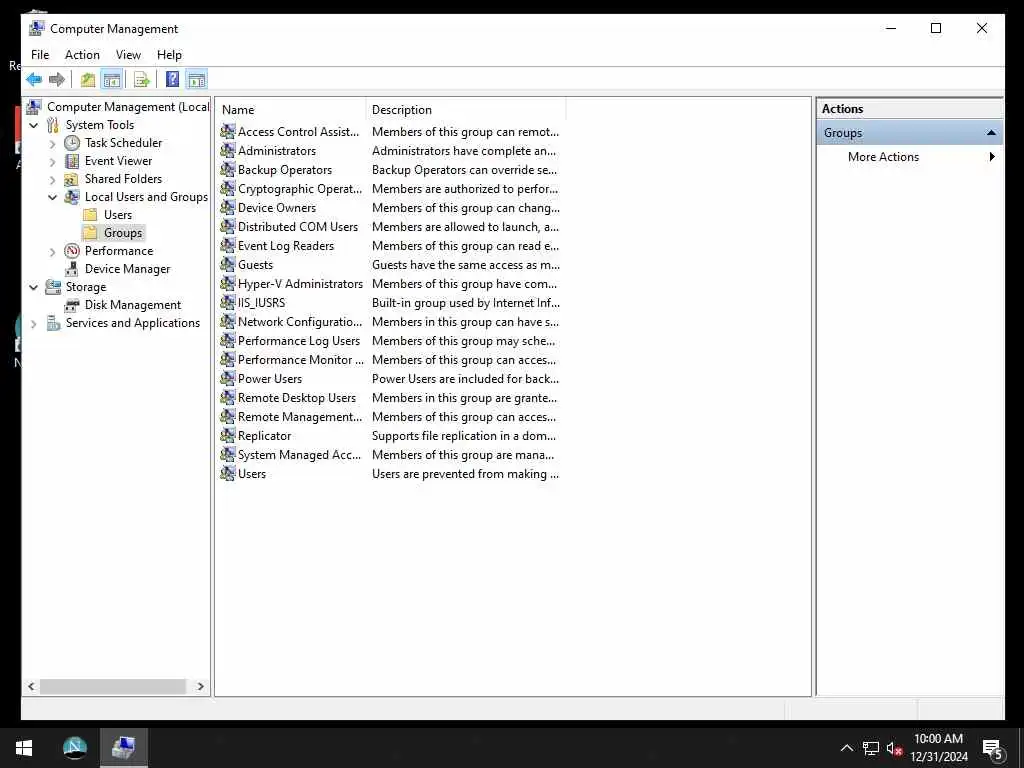Select the Hyper-V Administrators group name
Image resolution: width=1024 pixels, height=768 pixels.
300,283
